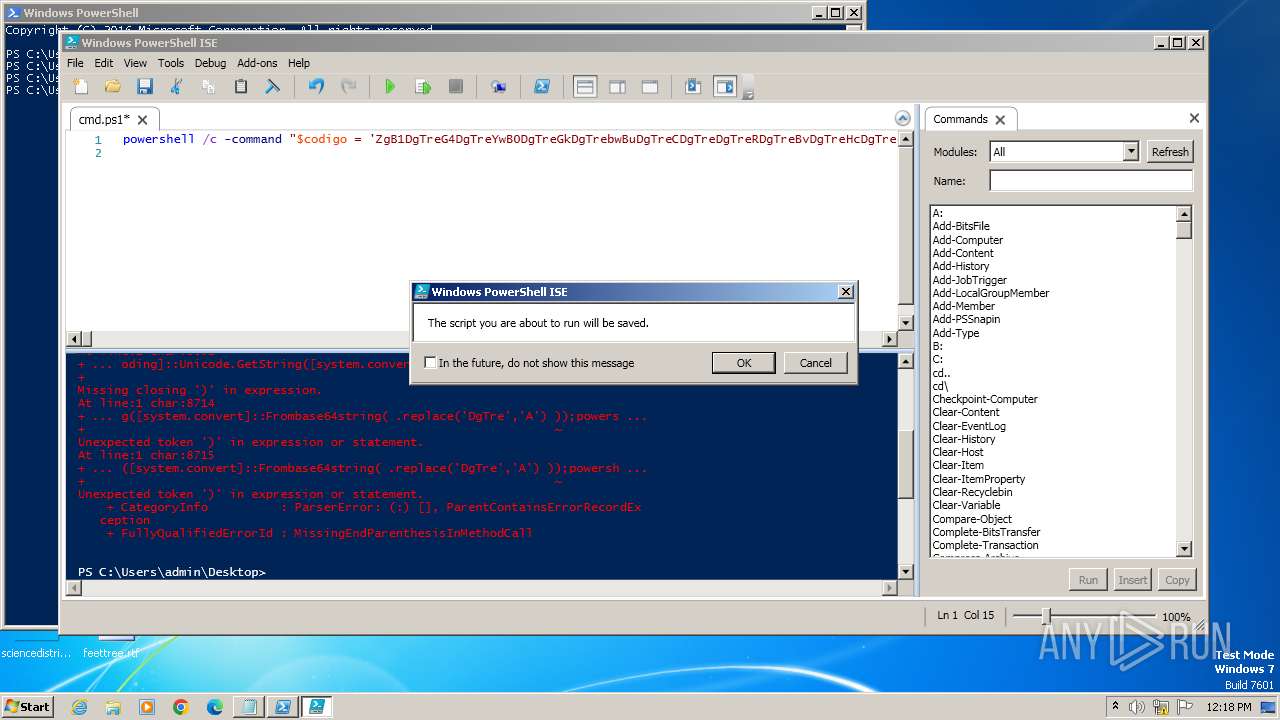Image resolution: width=1280 pixels, height=720 pixels.
Task: Close the cmd.ps1 script tab
Action: 142,120
